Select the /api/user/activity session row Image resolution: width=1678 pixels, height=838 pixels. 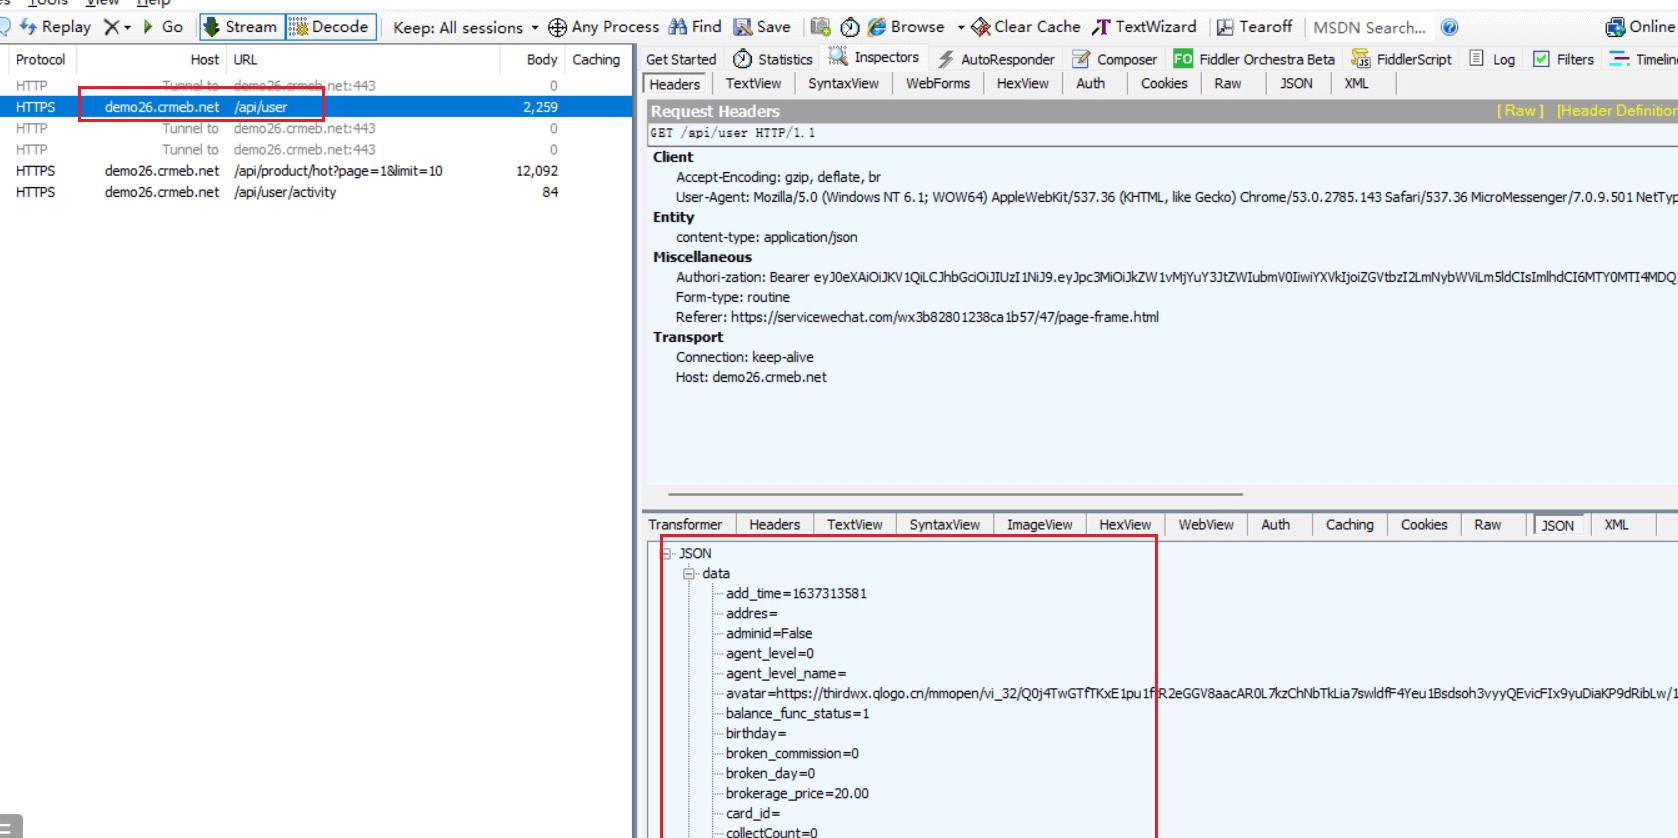[x=316, y=192]
